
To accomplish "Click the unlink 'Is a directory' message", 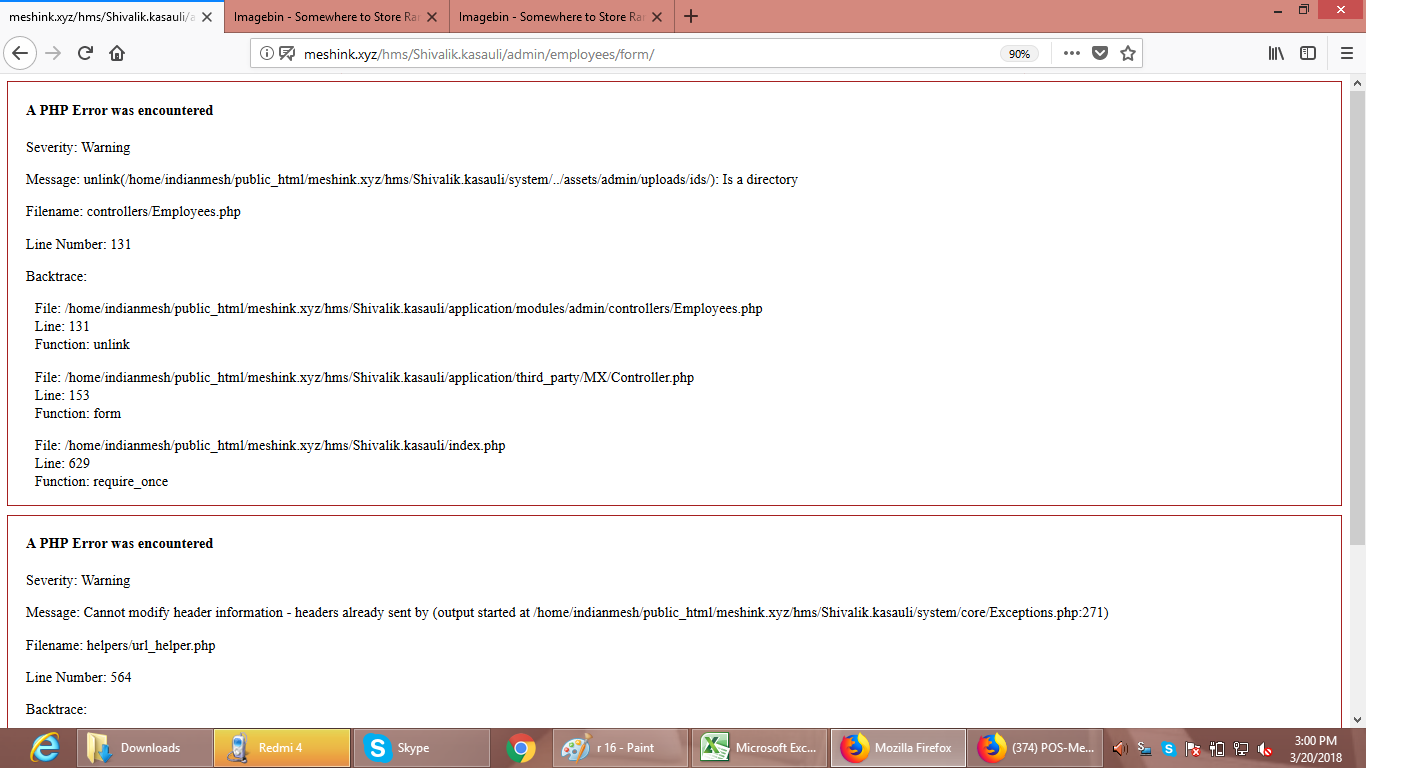I will [x=412, y=180].
